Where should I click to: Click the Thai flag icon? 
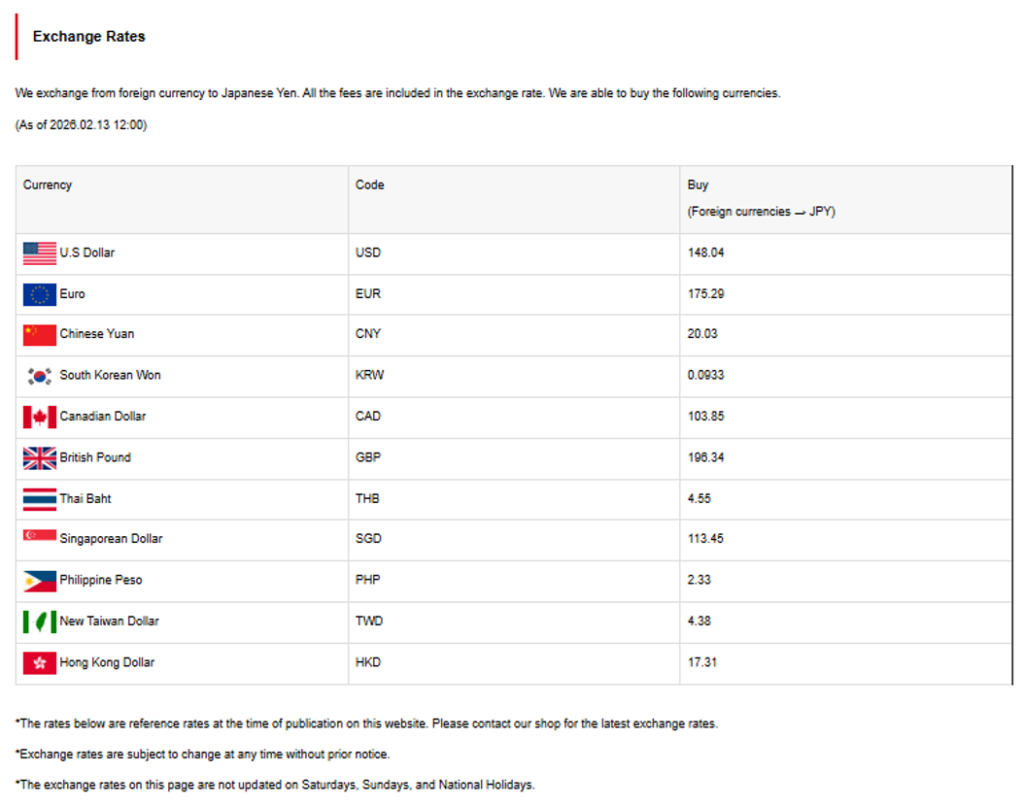(40, 499)
